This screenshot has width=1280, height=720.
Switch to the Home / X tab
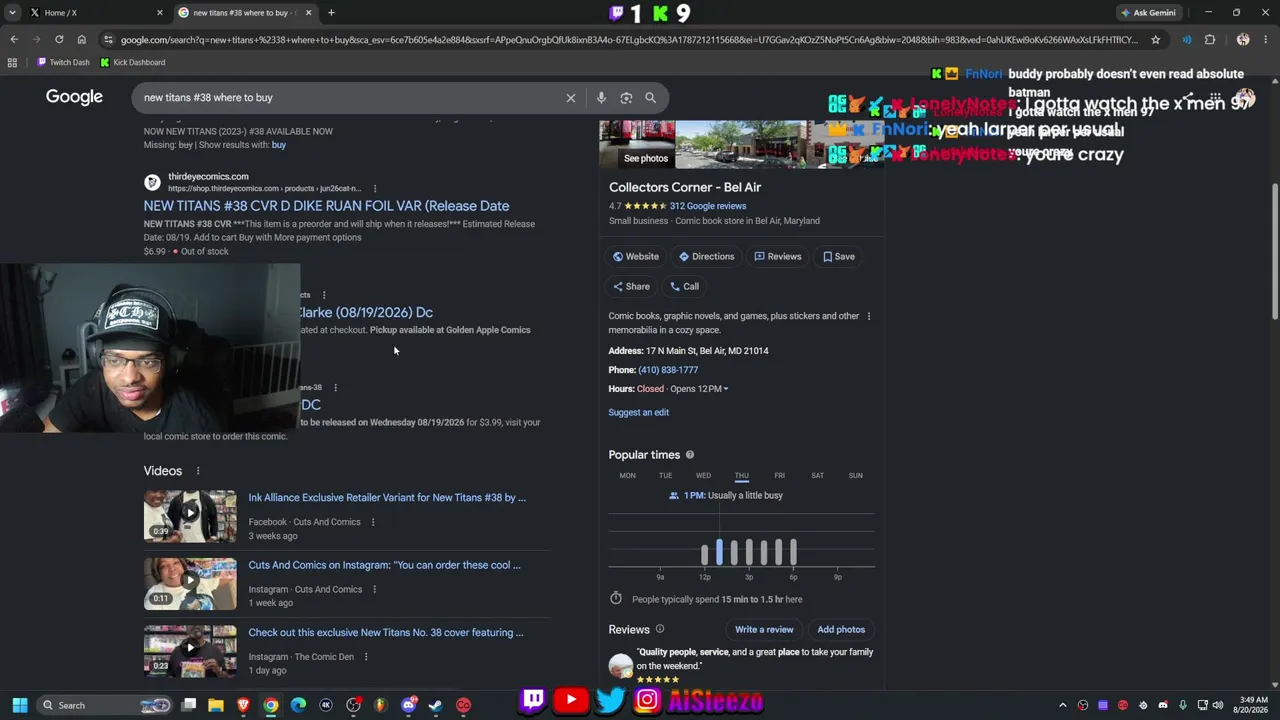point(95,13)
